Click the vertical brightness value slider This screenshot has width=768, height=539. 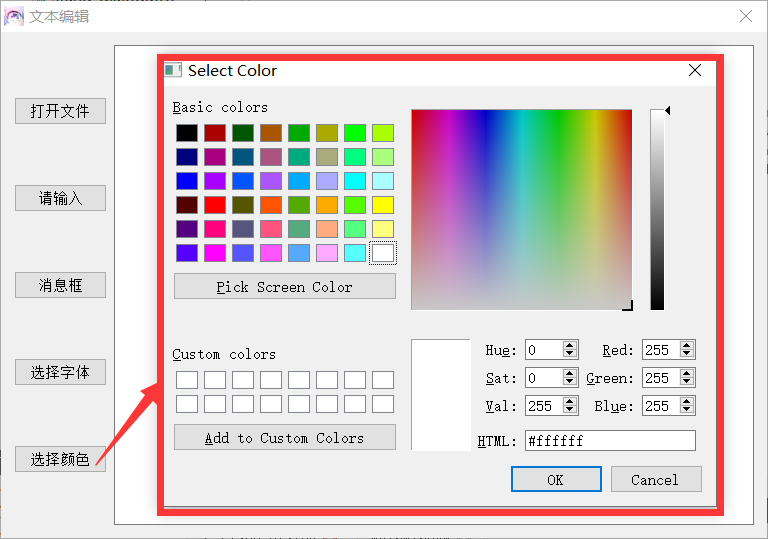pos(657,210)
